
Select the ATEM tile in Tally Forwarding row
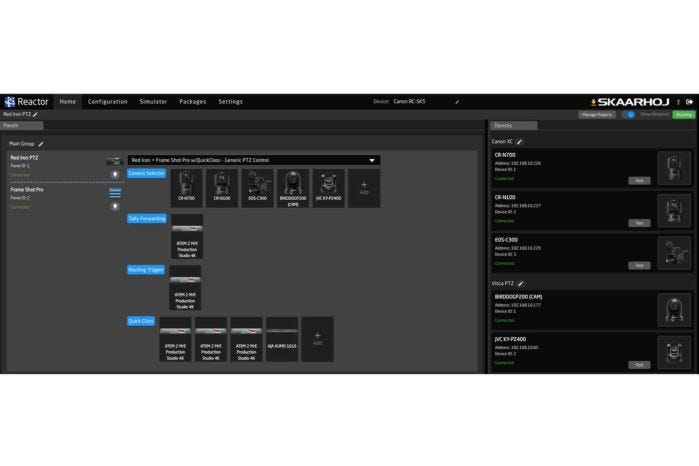click(x=187, y=236)
